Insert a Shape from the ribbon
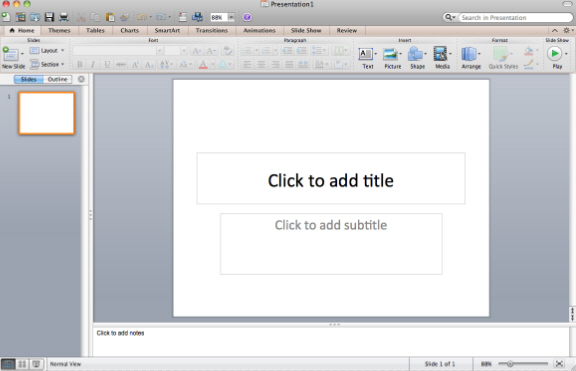576x371 pixels. click(415, 54)
